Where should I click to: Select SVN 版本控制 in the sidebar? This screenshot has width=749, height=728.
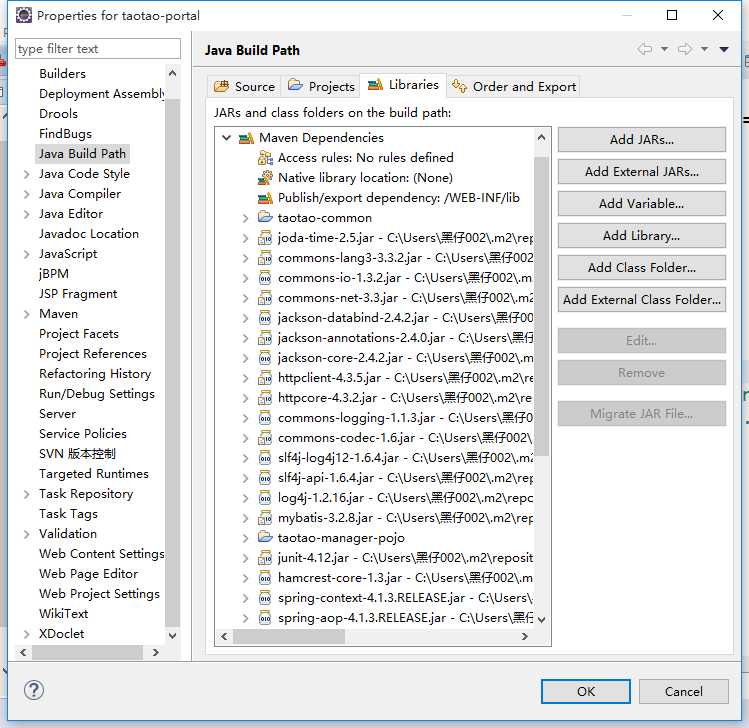[77, 454]
